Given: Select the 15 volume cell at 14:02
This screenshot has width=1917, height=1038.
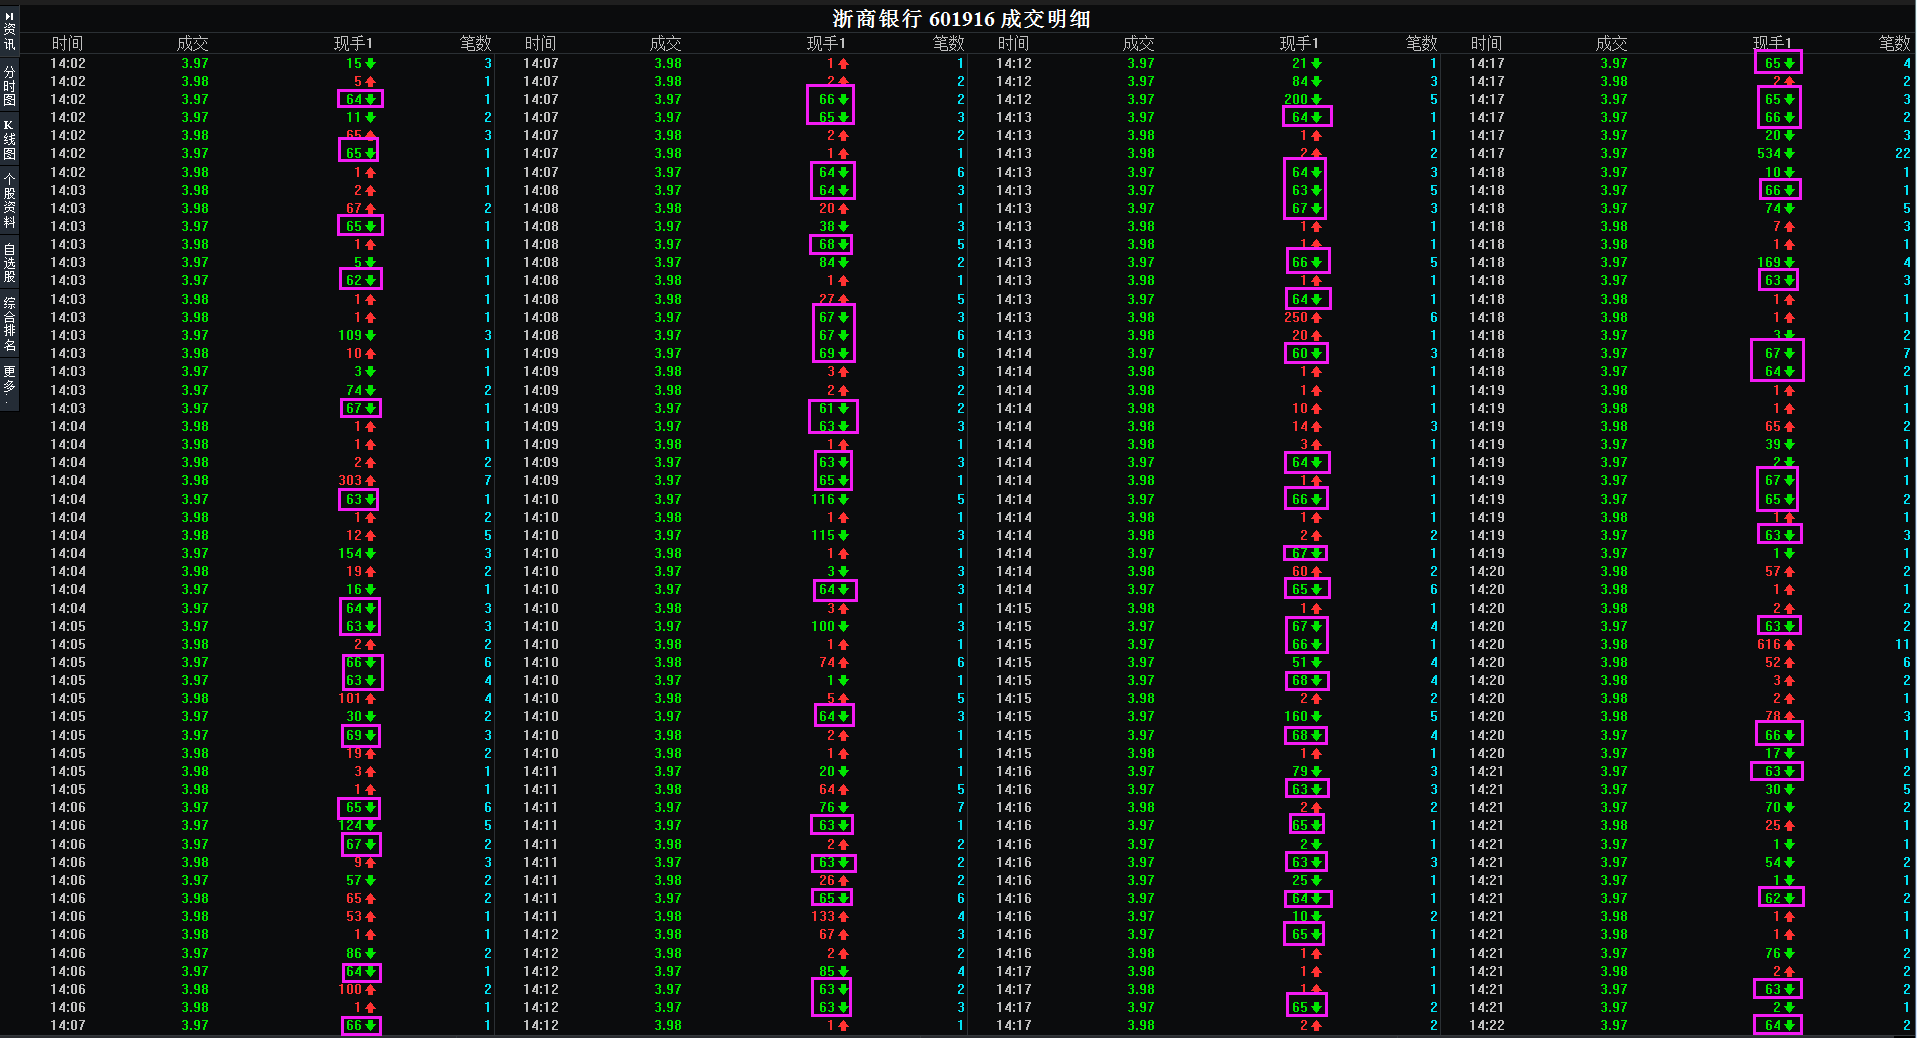Looking at the screenshot, I should click(360, 63).
